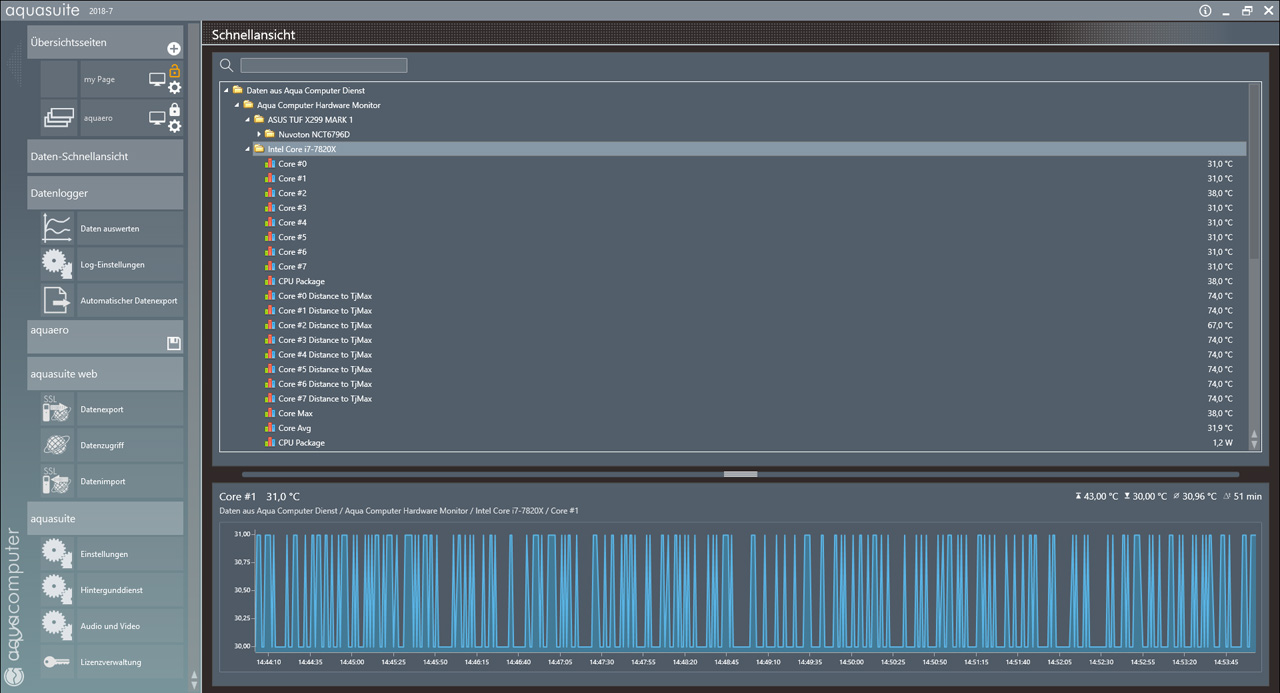The image size is (1280, 693).
Task: Select the Core #2 sensor row
Action: click(x=749, y=193)
